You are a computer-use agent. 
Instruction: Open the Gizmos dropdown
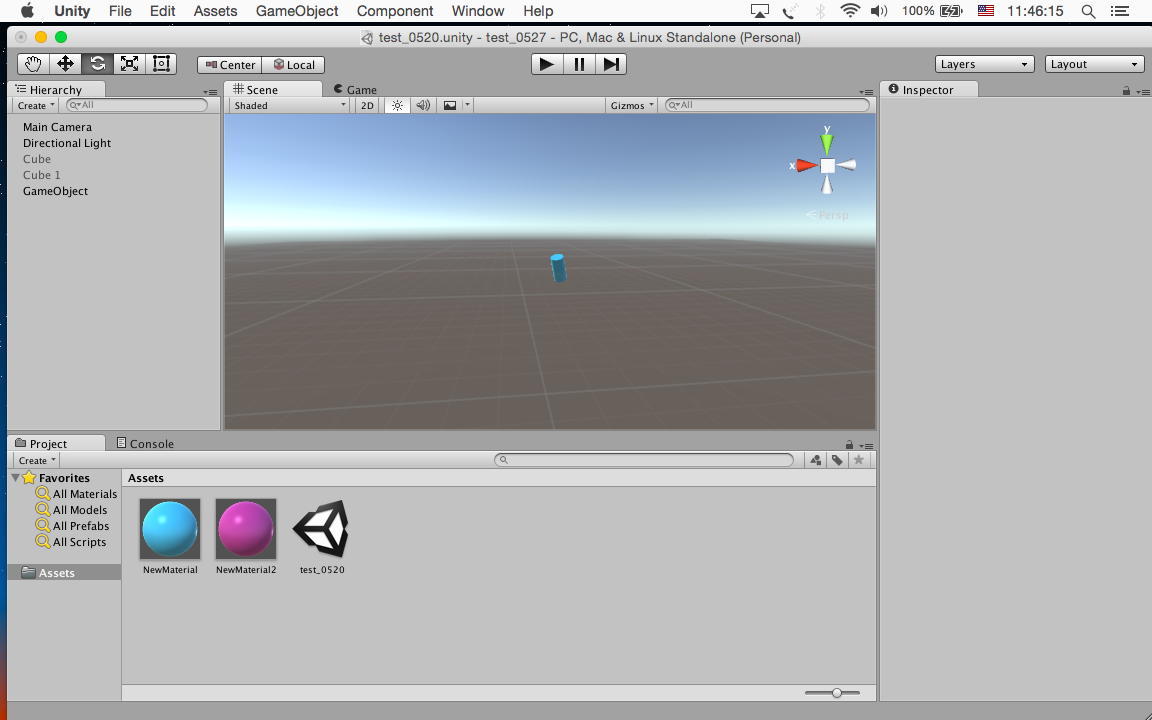(631, 105)
